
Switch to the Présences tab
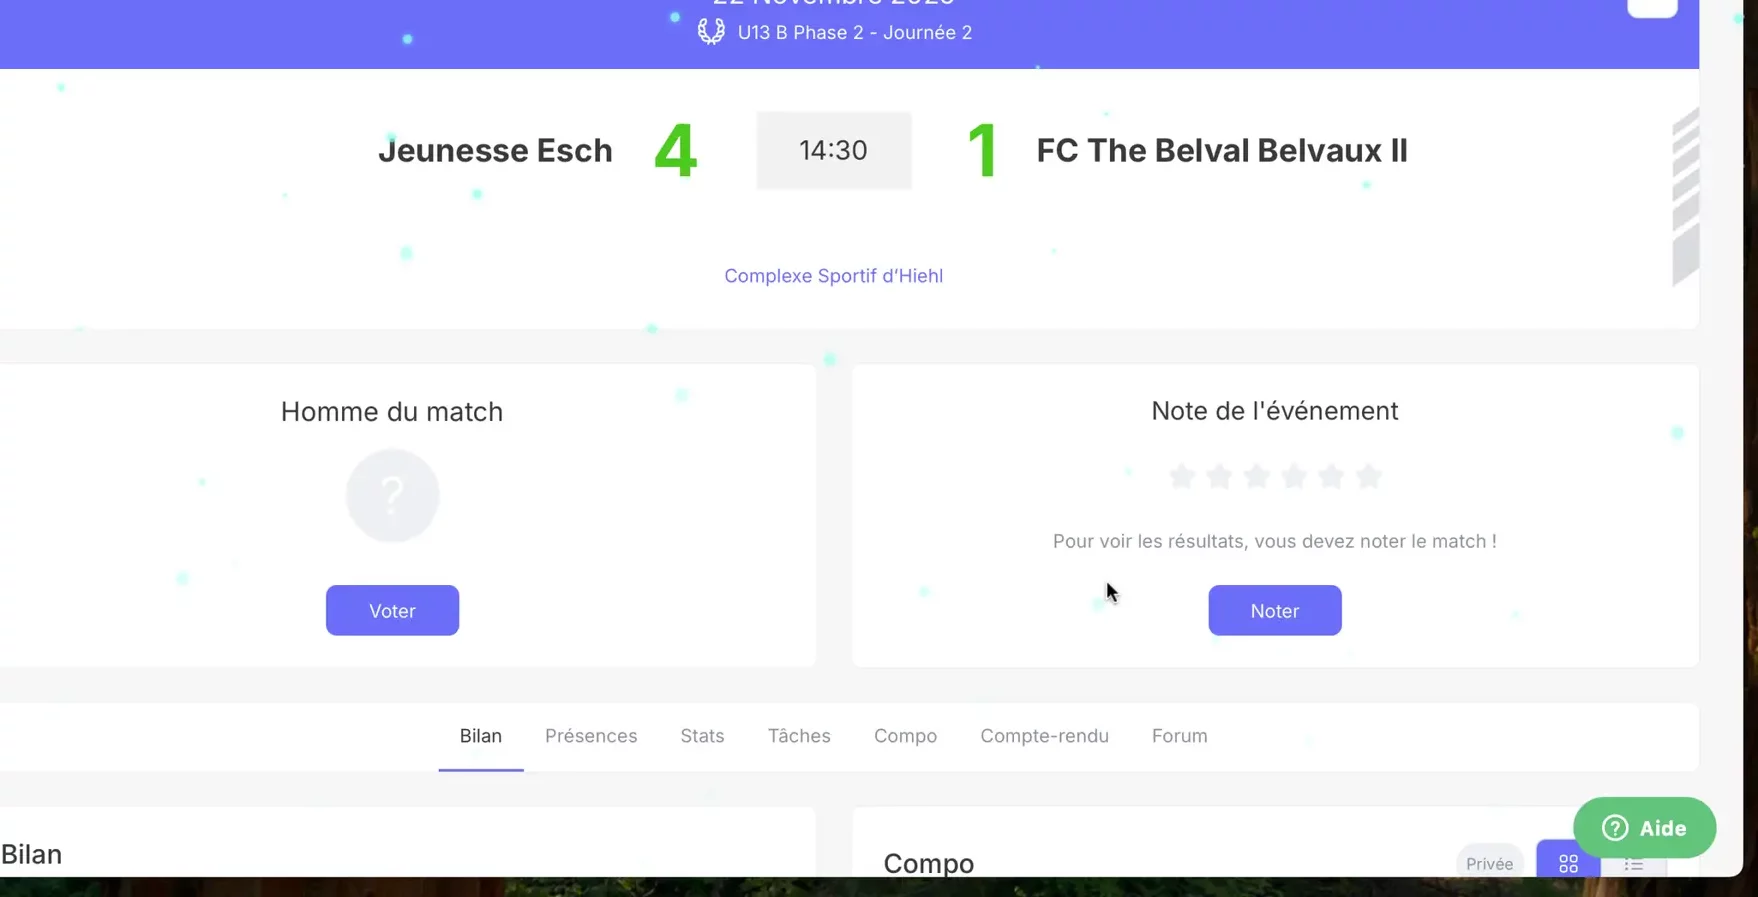(x=591, y=736)
